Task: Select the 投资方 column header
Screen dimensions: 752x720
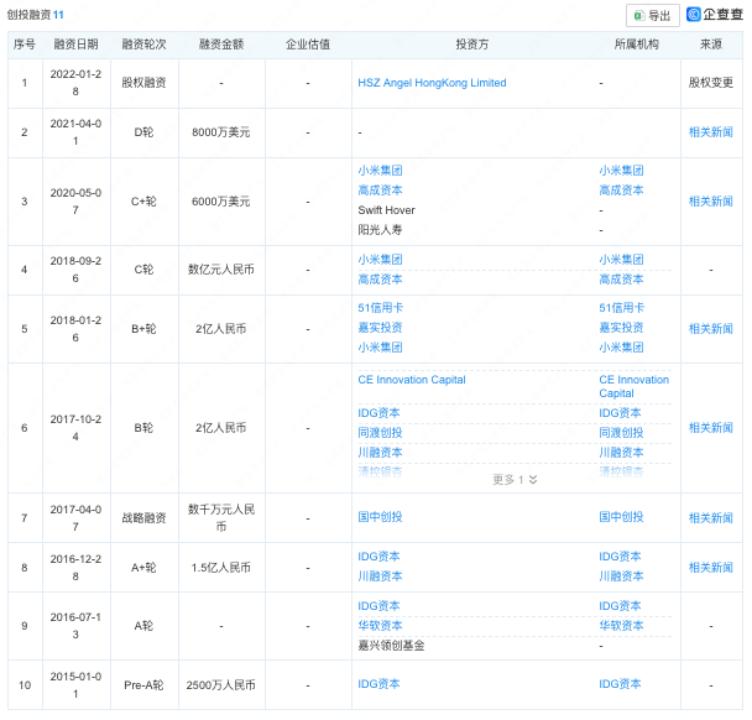Action: pos(472,45)
